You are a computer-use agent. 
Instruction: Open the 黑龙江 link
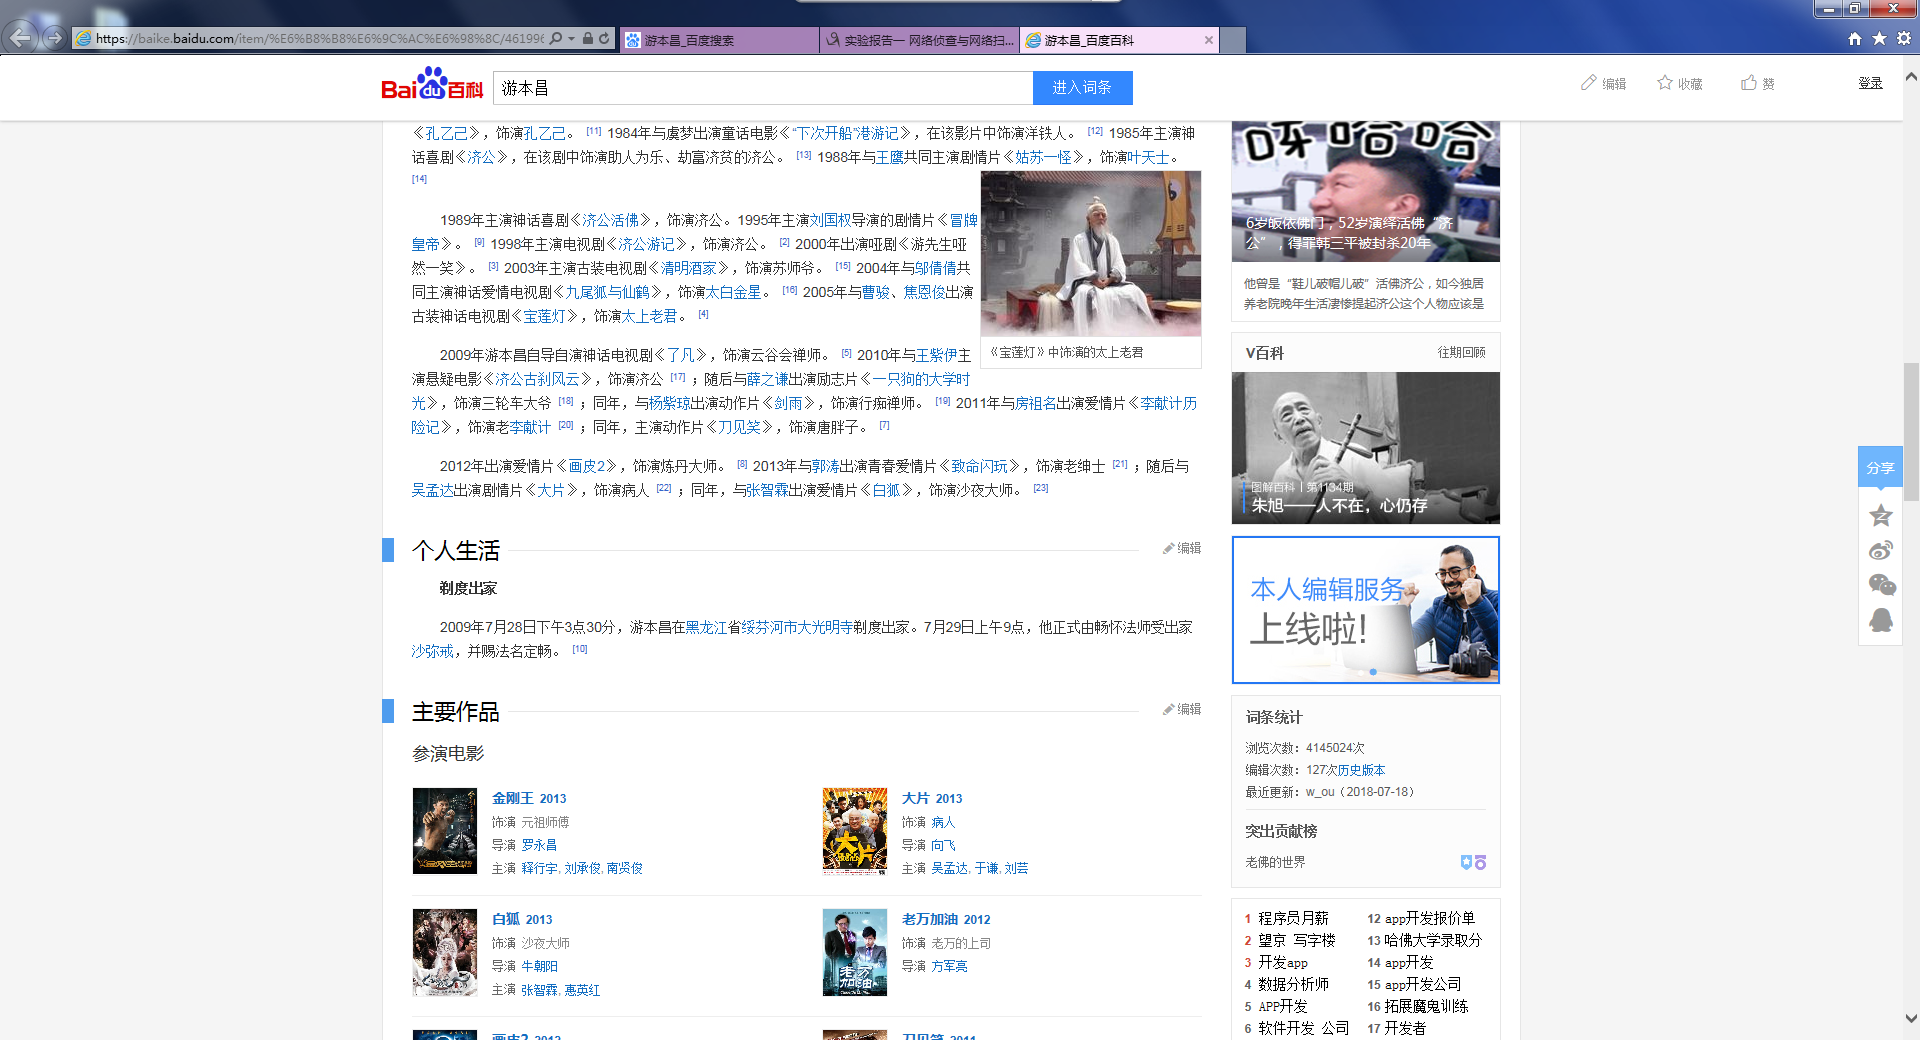click(706, 627)
